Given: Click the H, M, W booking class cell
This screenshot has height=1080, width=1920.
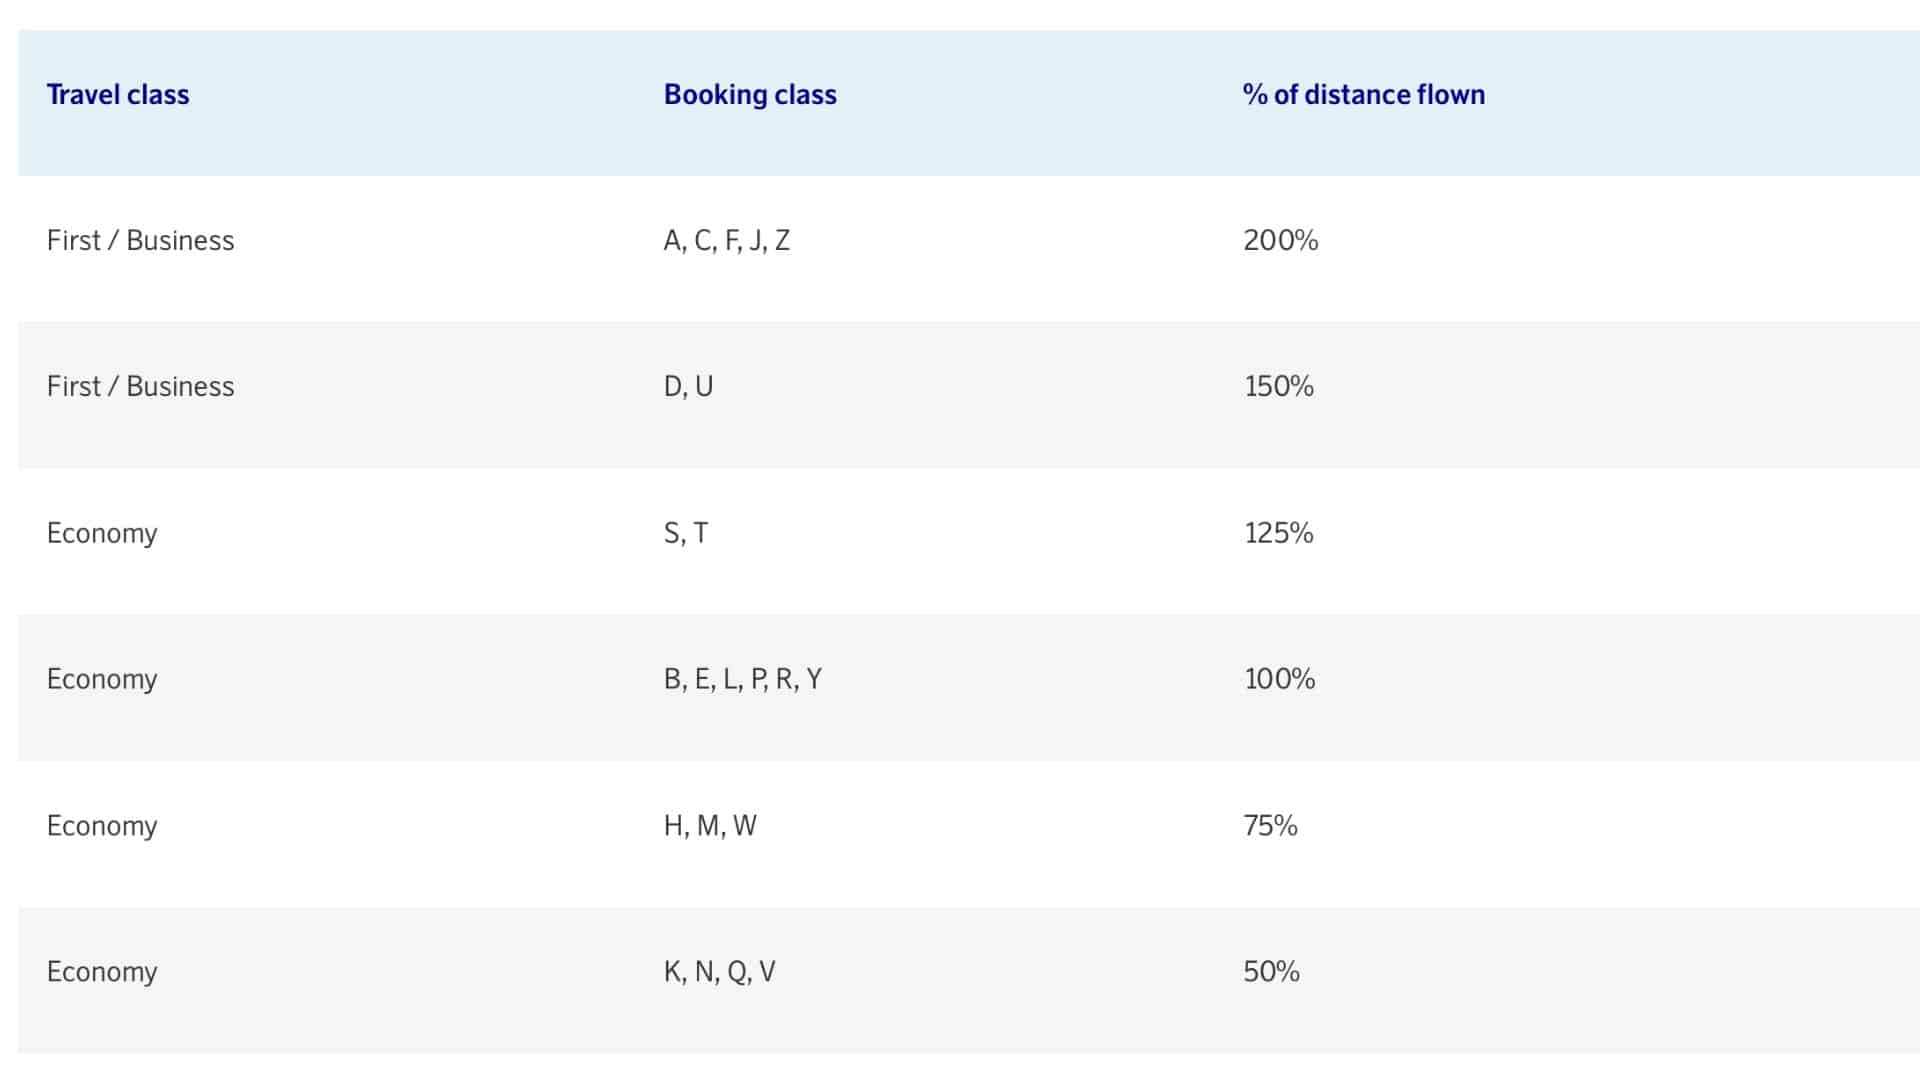Looking at the screenshot, I should pos(710,825).
